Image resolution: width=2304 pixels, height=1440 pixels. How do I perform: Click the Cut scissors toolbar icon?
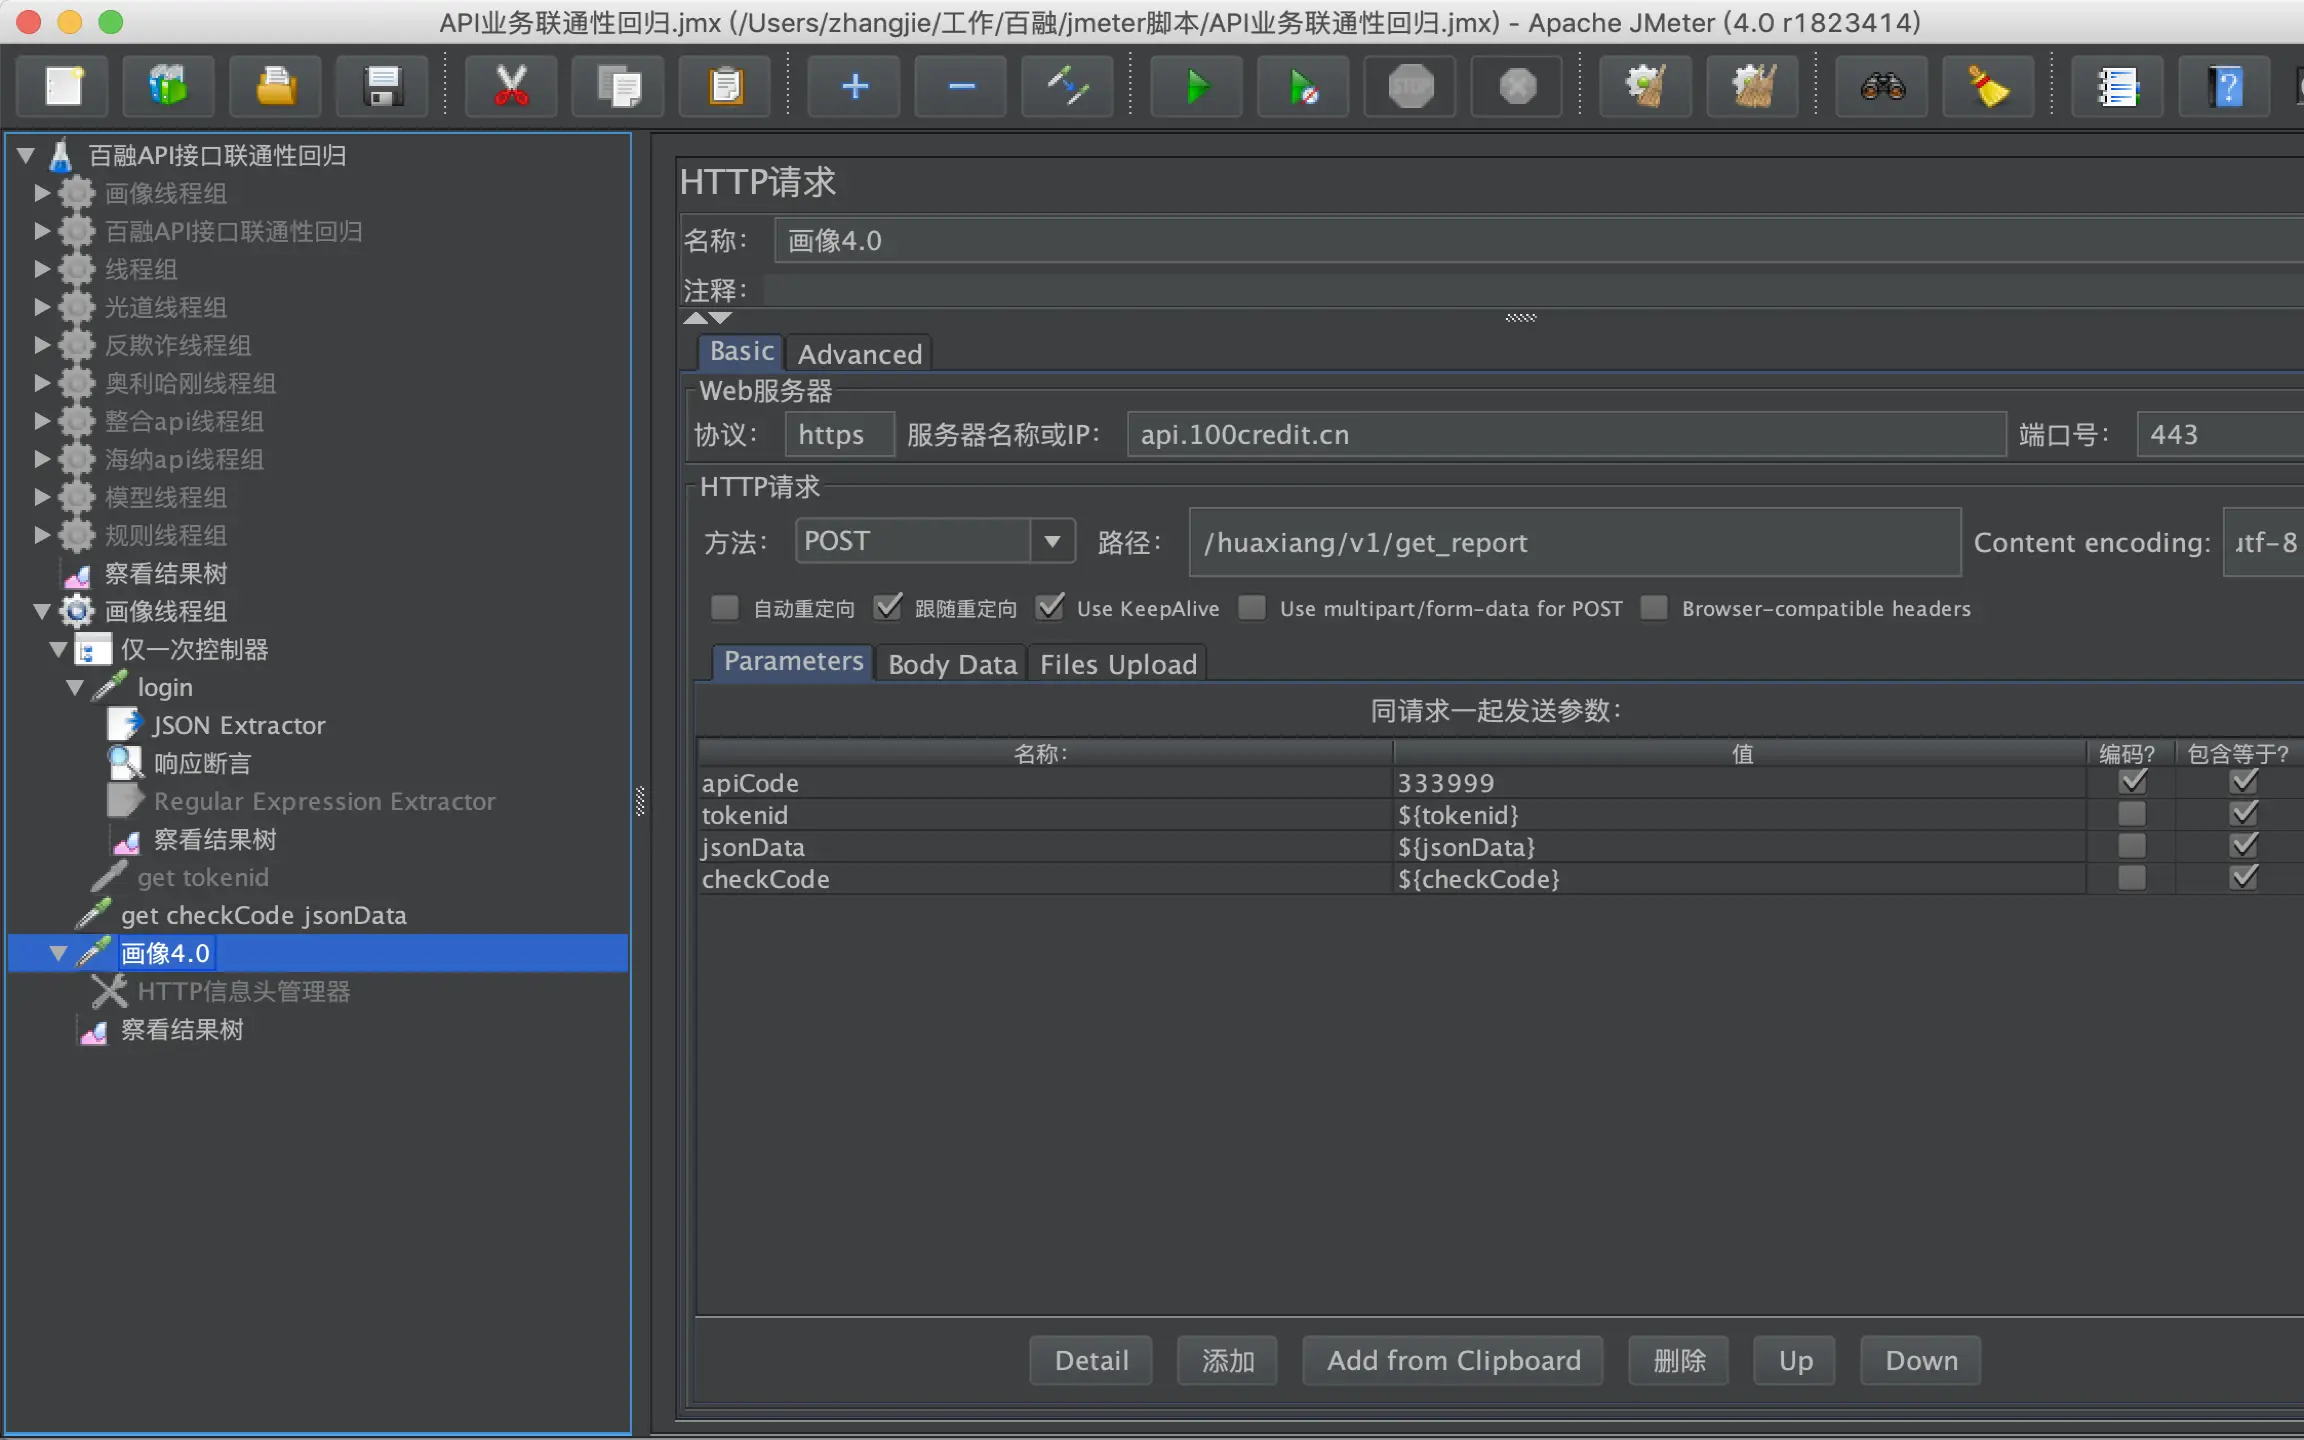[511, 87]
